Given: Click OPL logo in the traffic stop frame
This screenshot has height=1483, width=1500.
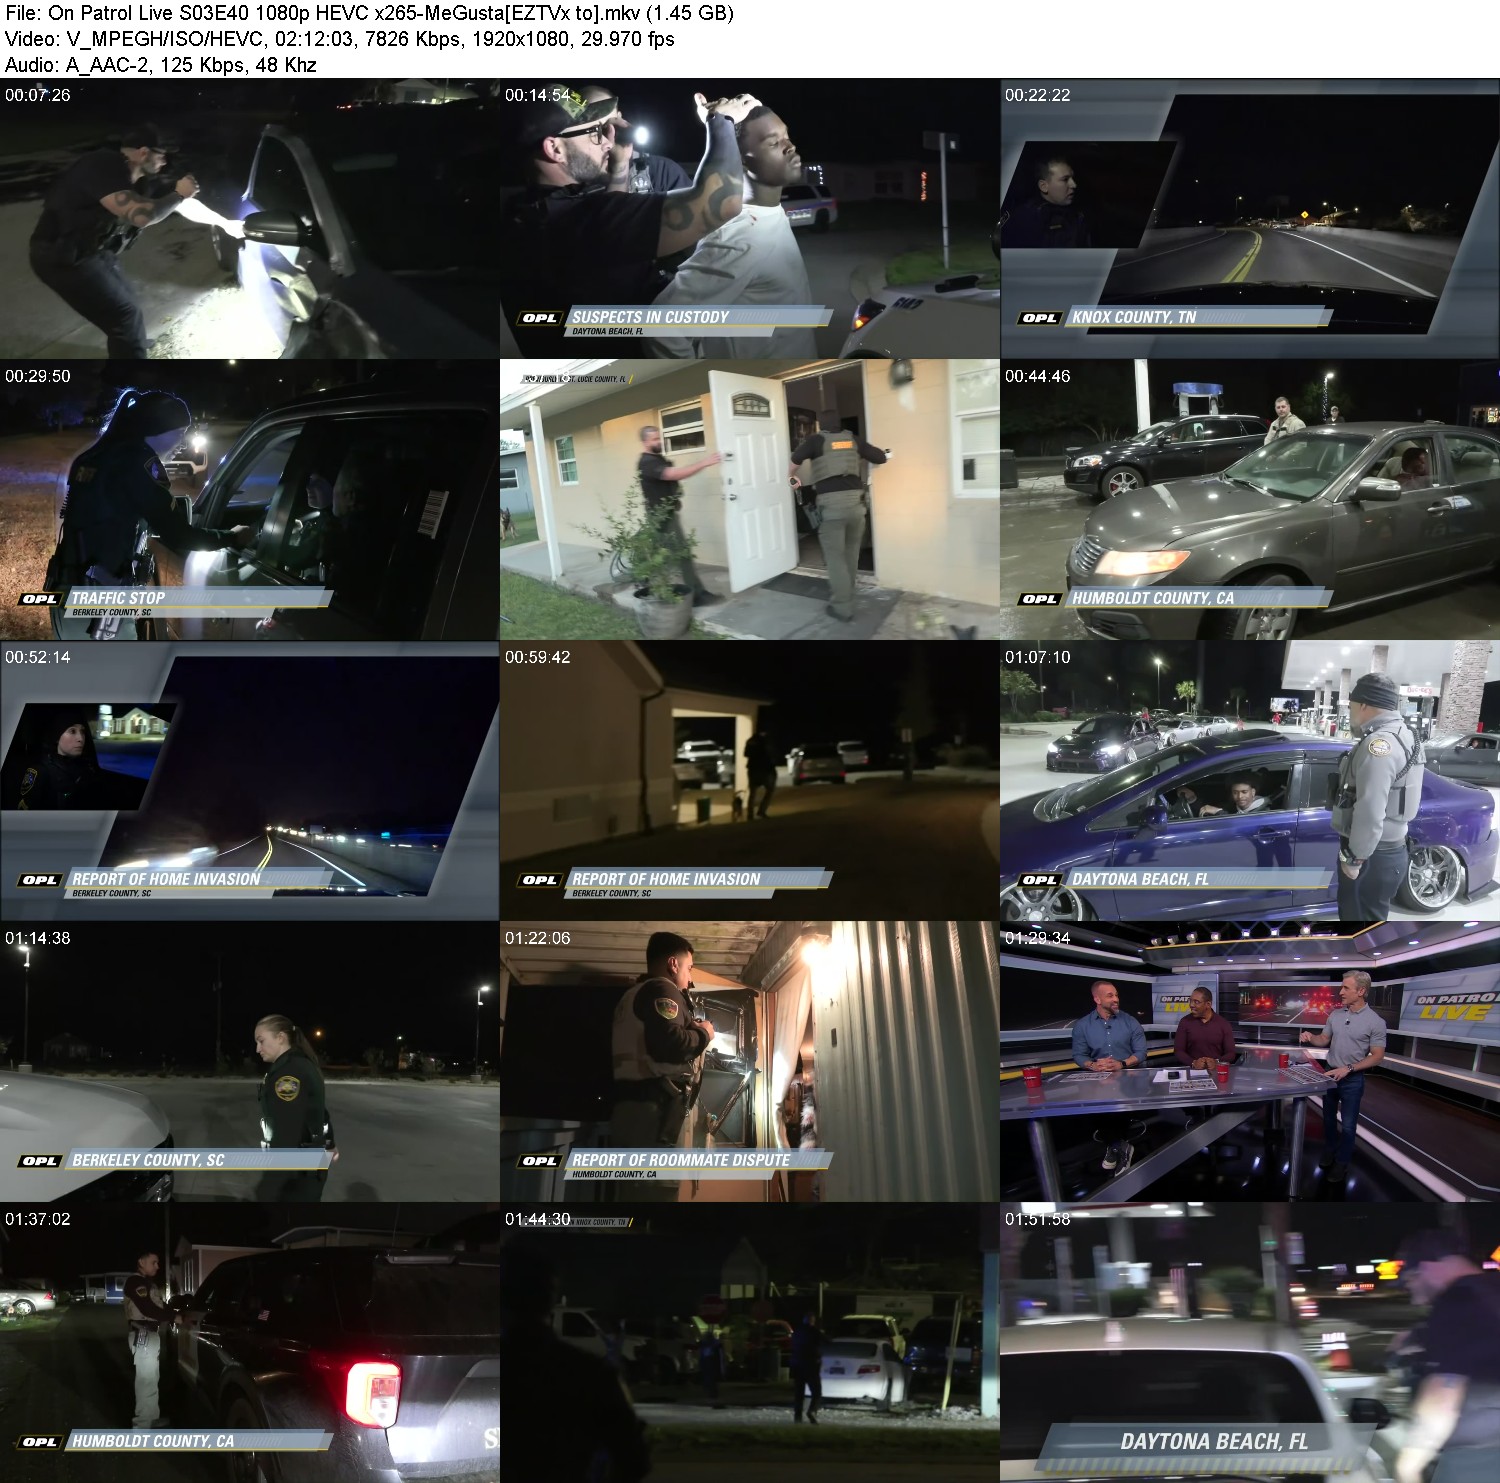Looking at the screenshot, I should [x=40, y=599].
